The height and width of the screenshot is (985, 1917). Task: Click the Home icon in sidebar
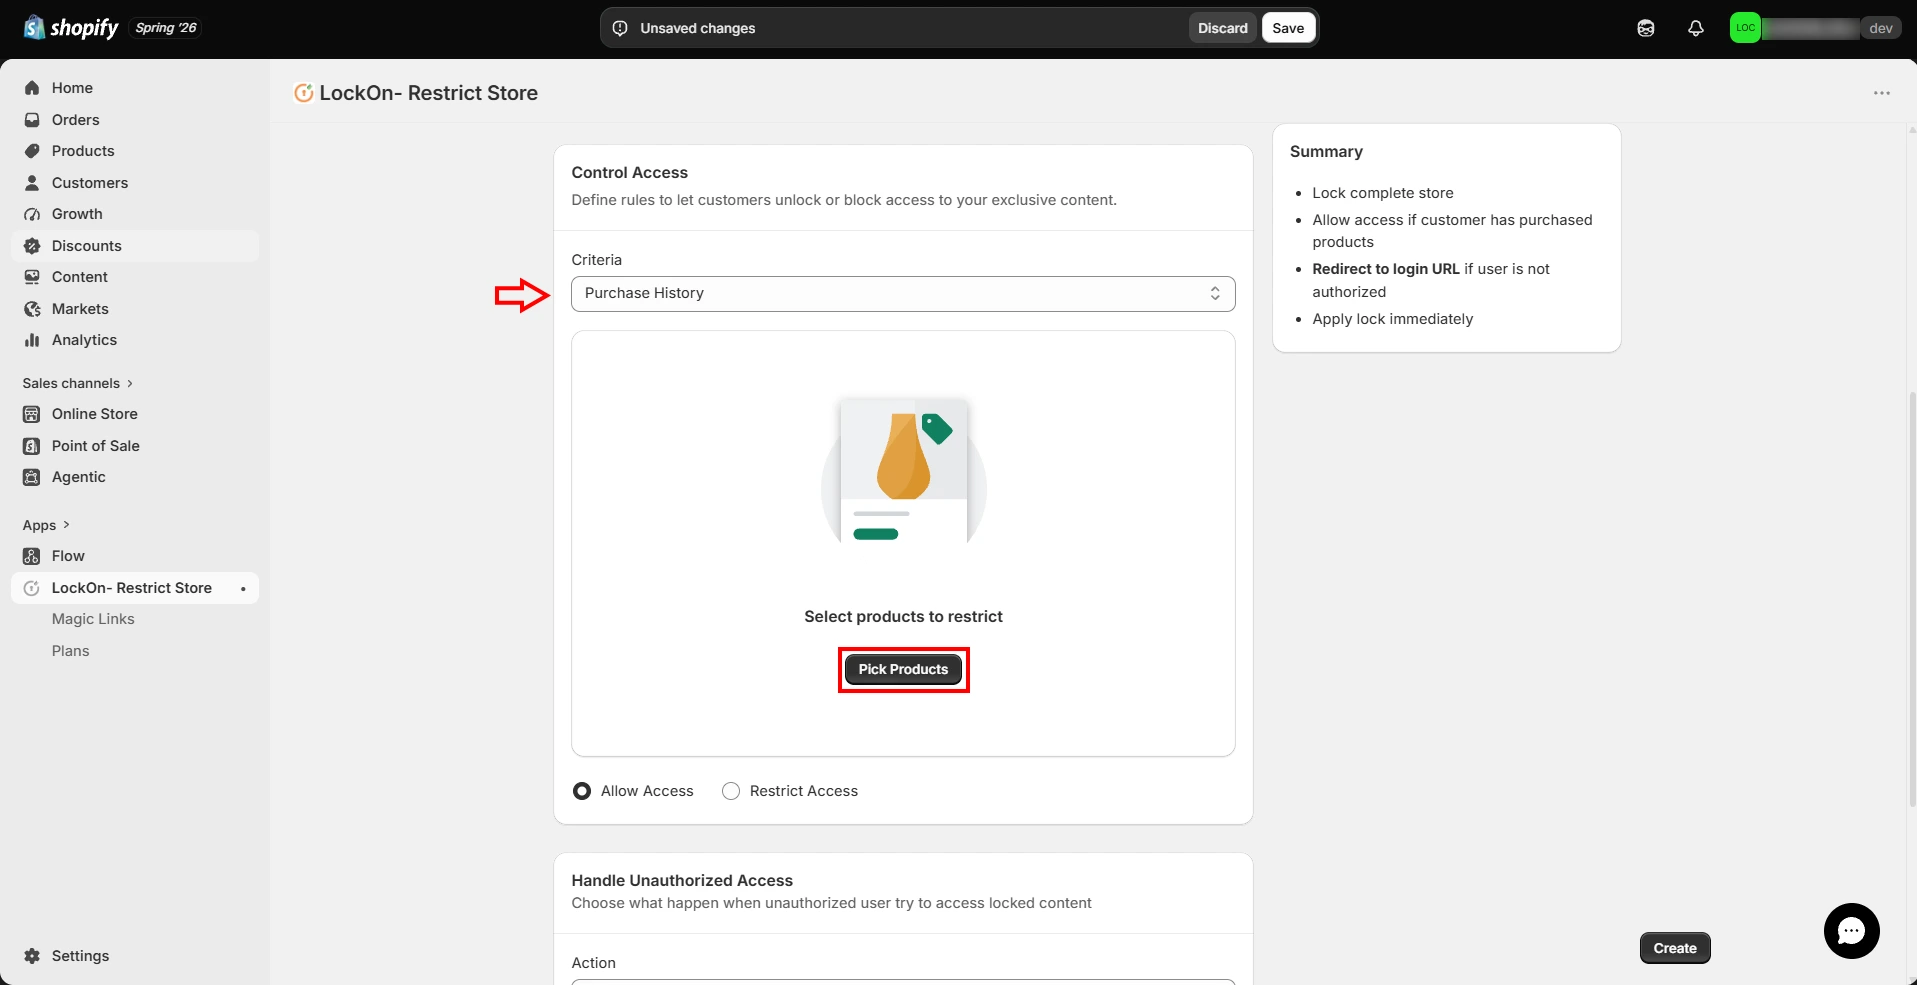point(32,88)
